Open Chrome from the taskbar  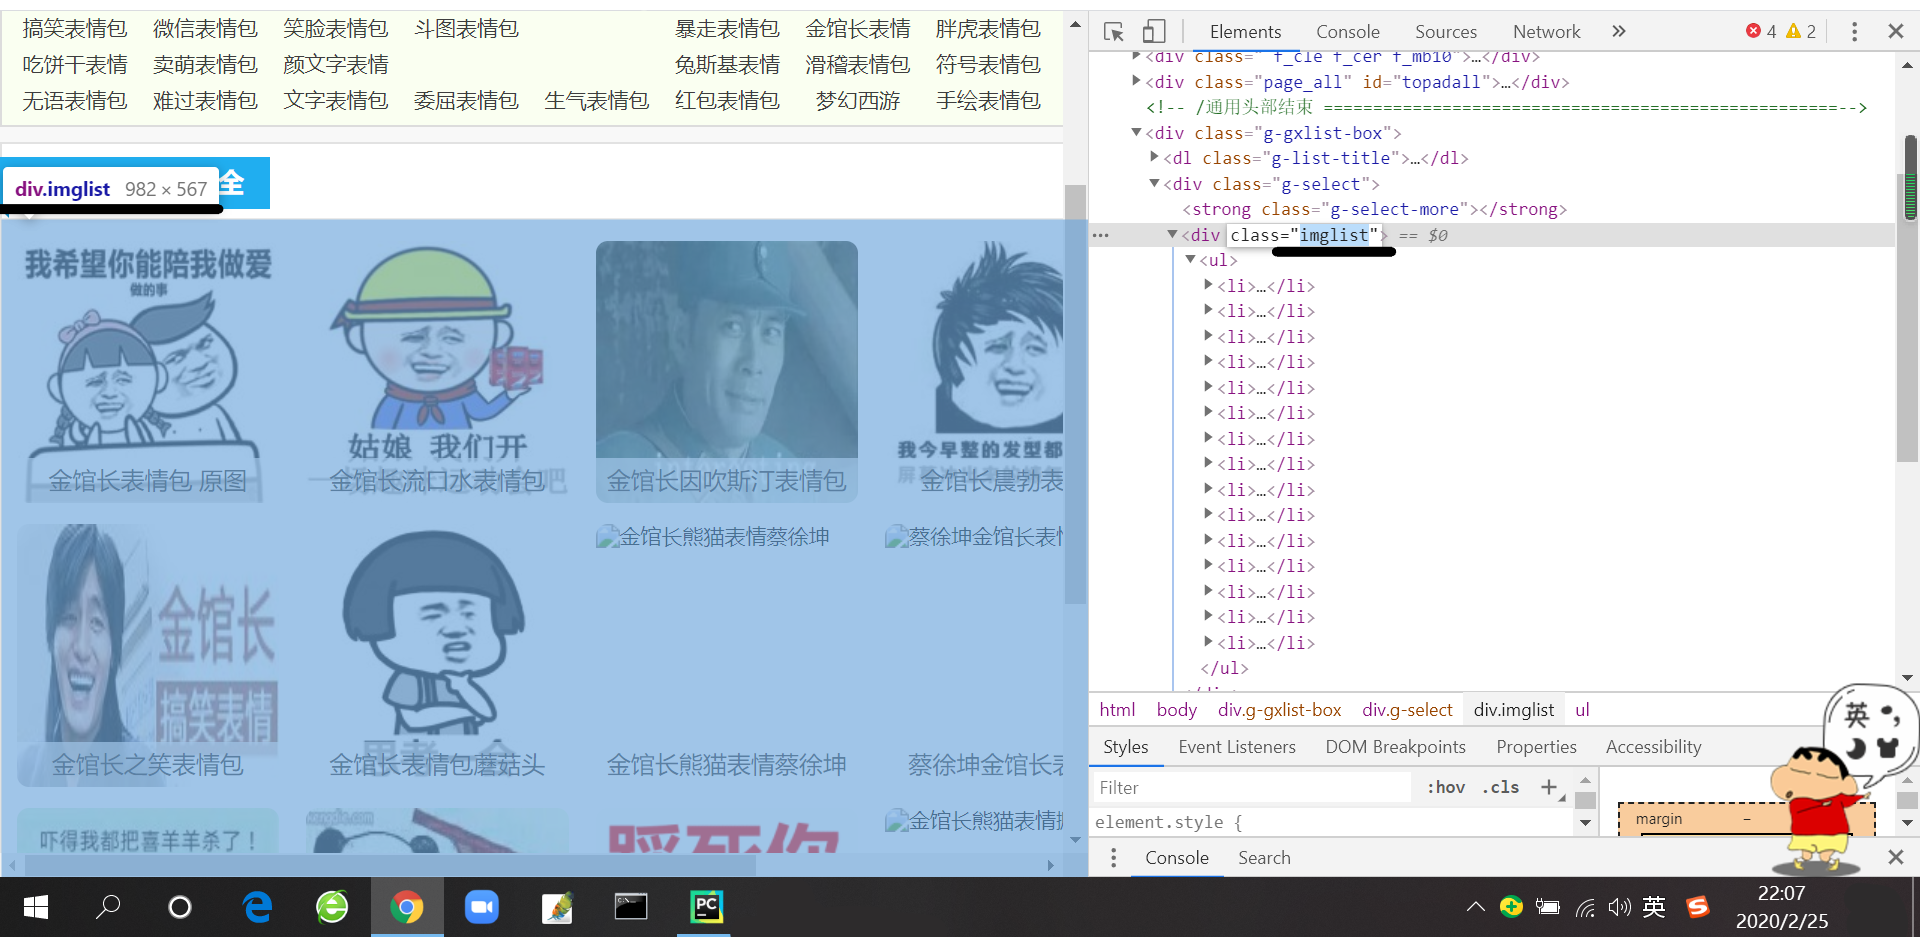pyautogui.click(x=407, y=907)
